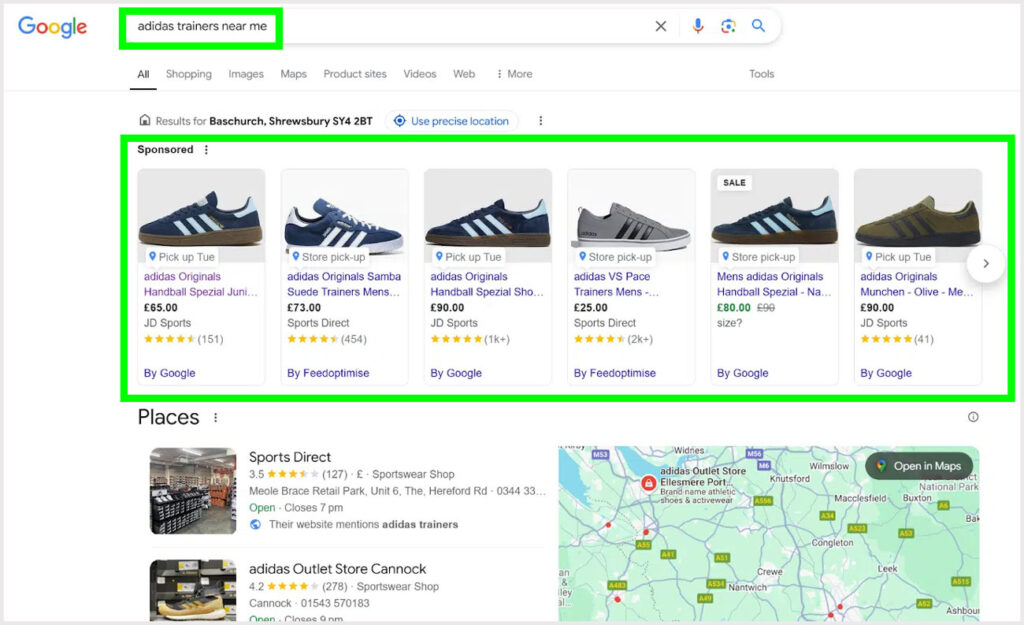Start voice search with microphone icon

698,26
